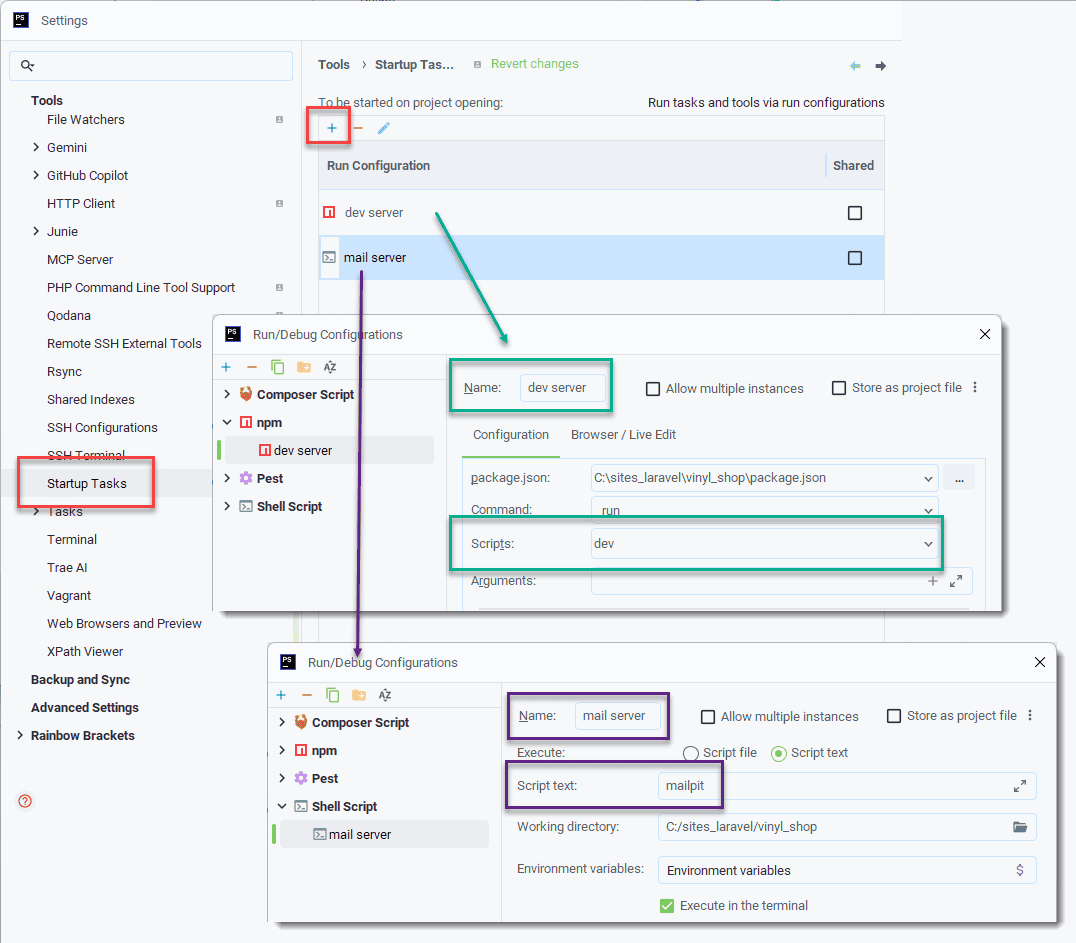Click the forward navigation arrow in Settings
Screen dimensions: 1076x943
click(880, 66)
